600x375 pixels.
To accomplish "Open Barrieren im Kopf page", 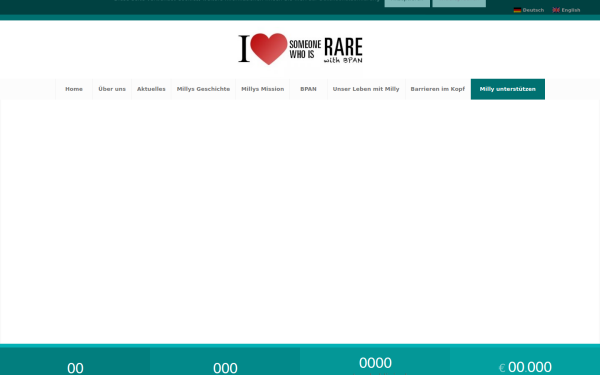I will tap(437, 89).
